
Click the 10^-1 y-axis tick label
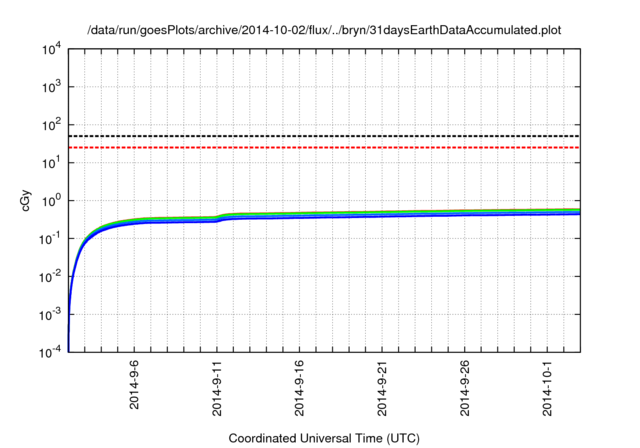click(x=50, y=238)
